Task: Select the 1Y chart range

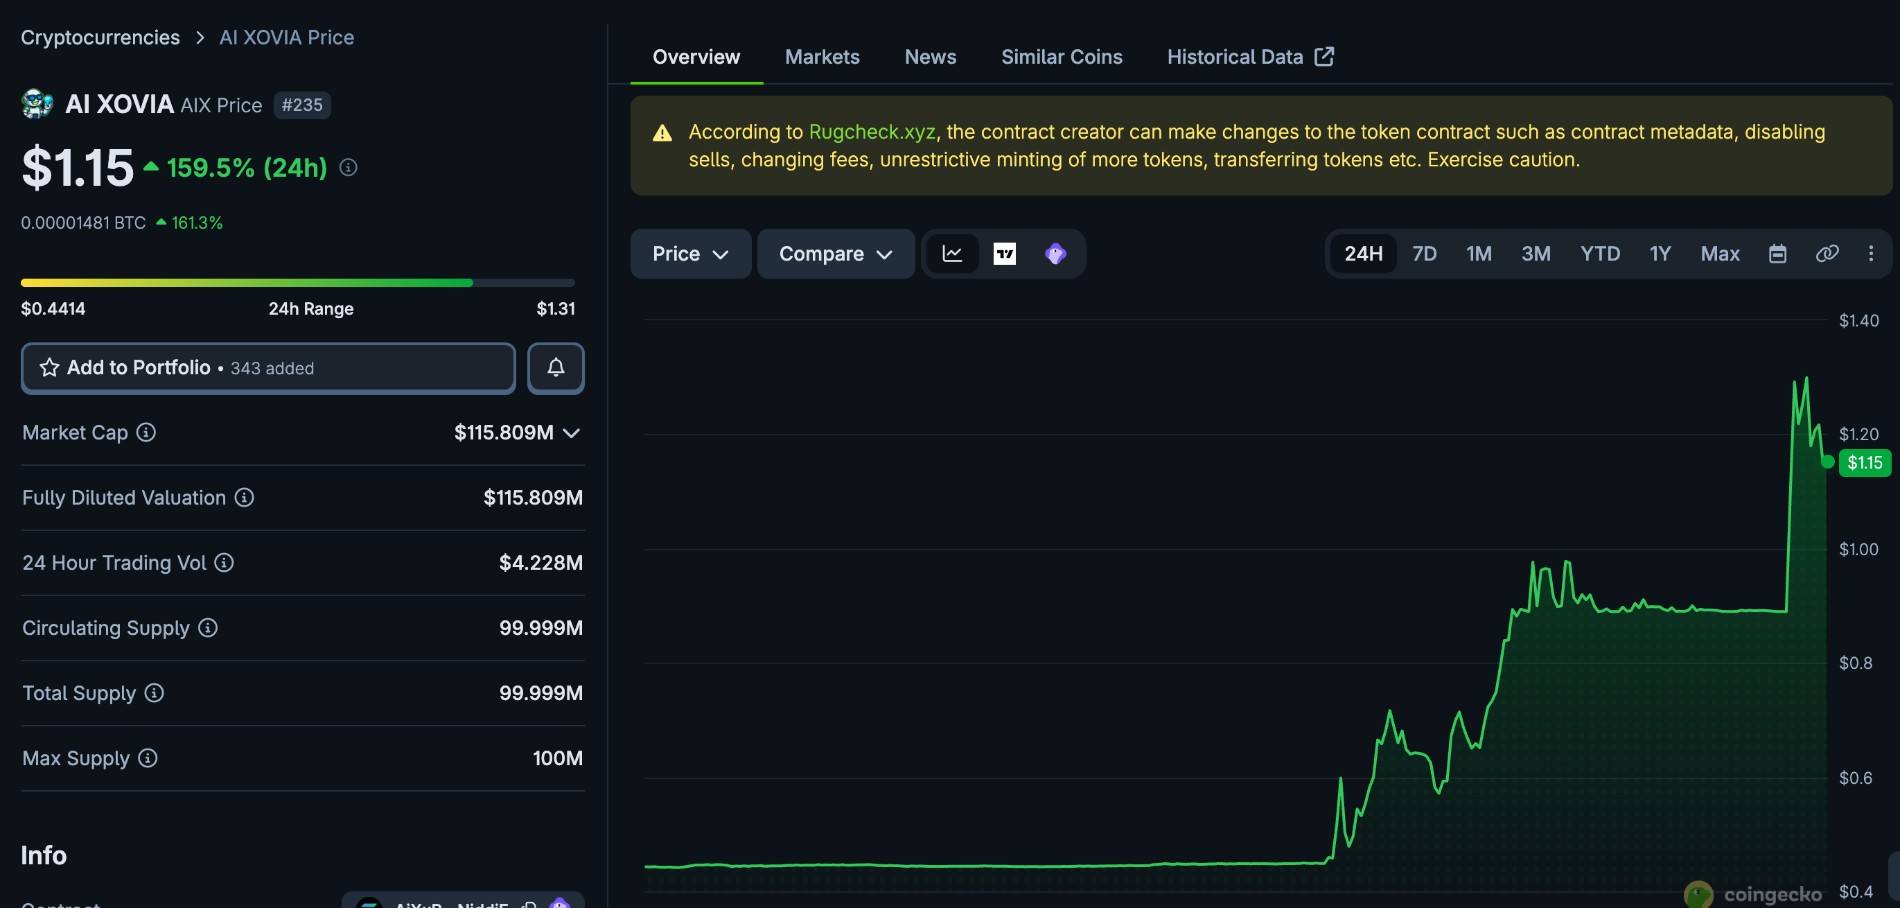Action: (x=1660, y=254)
